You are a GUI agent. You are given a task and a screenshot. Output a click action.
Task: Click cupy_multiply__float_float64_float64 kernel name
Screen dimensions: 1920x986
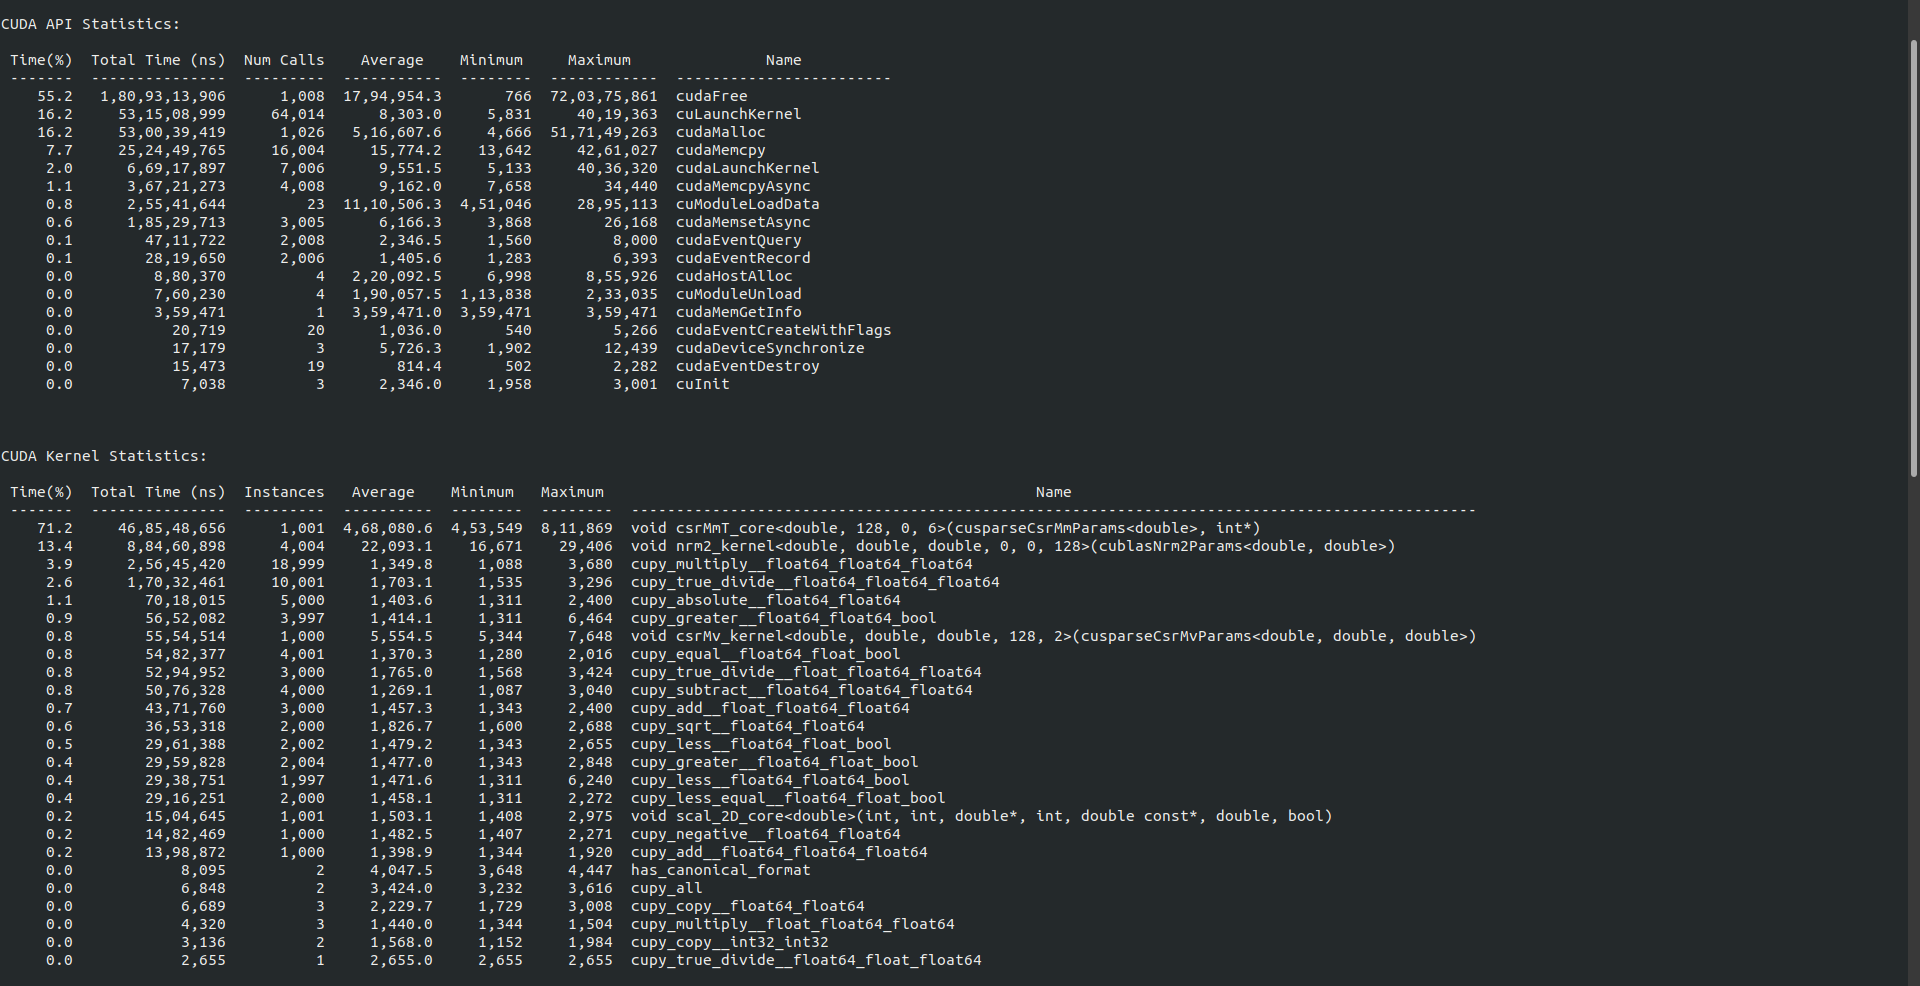coord(793,924)
